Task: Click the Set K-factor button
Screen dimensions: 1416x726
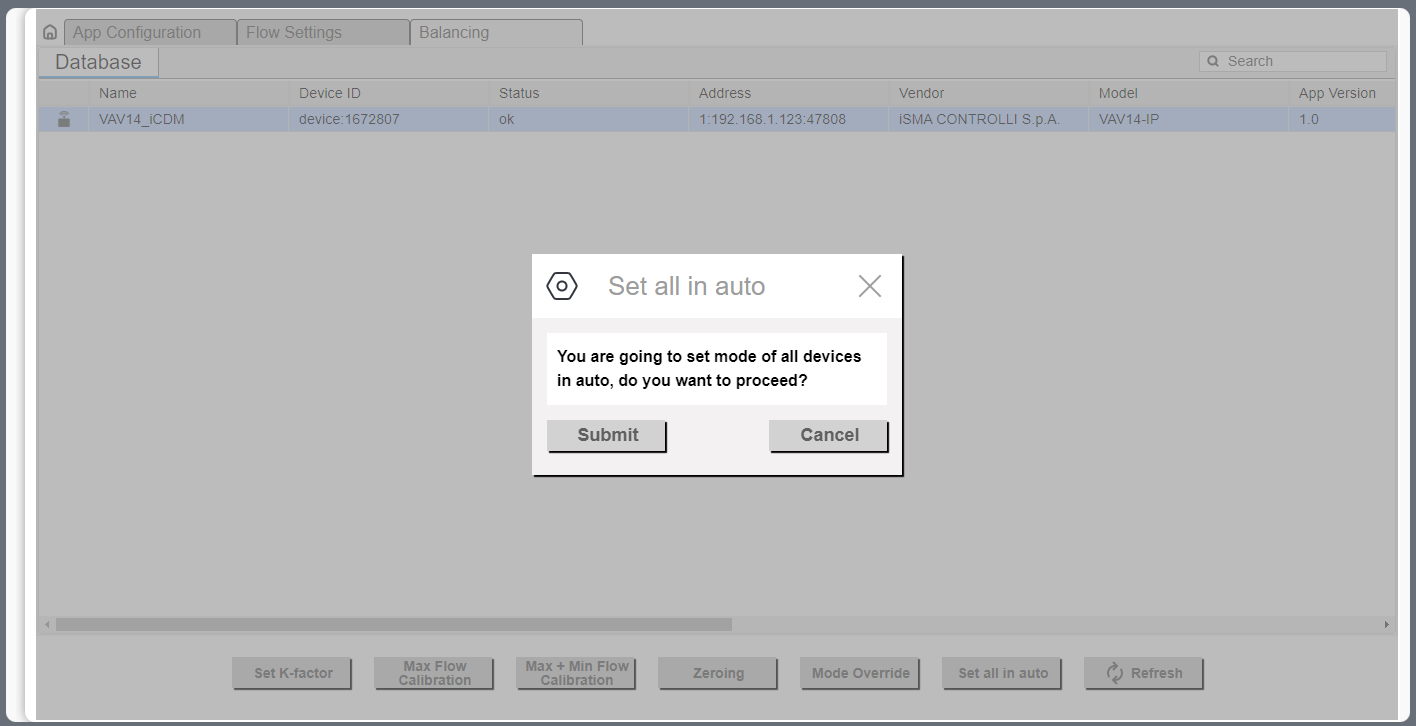Action: pyautogui.click(x=292, y=673)
